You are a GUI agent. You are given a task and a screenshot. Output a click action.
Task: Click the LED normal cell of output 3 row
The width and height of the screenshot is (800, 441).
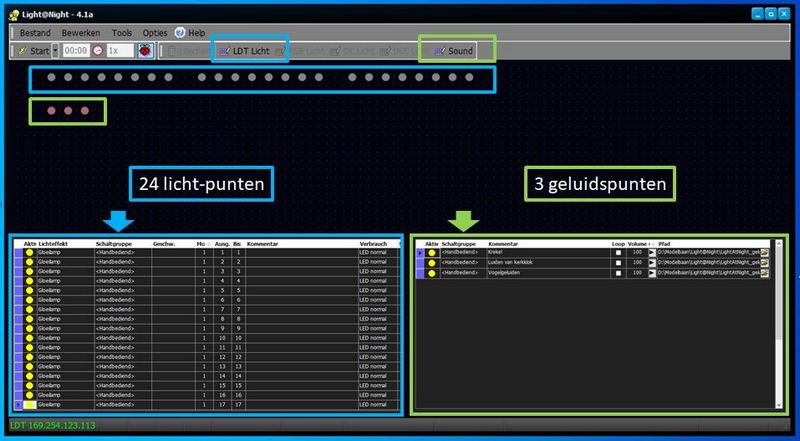pyautogui.click(x=378, y=272)
